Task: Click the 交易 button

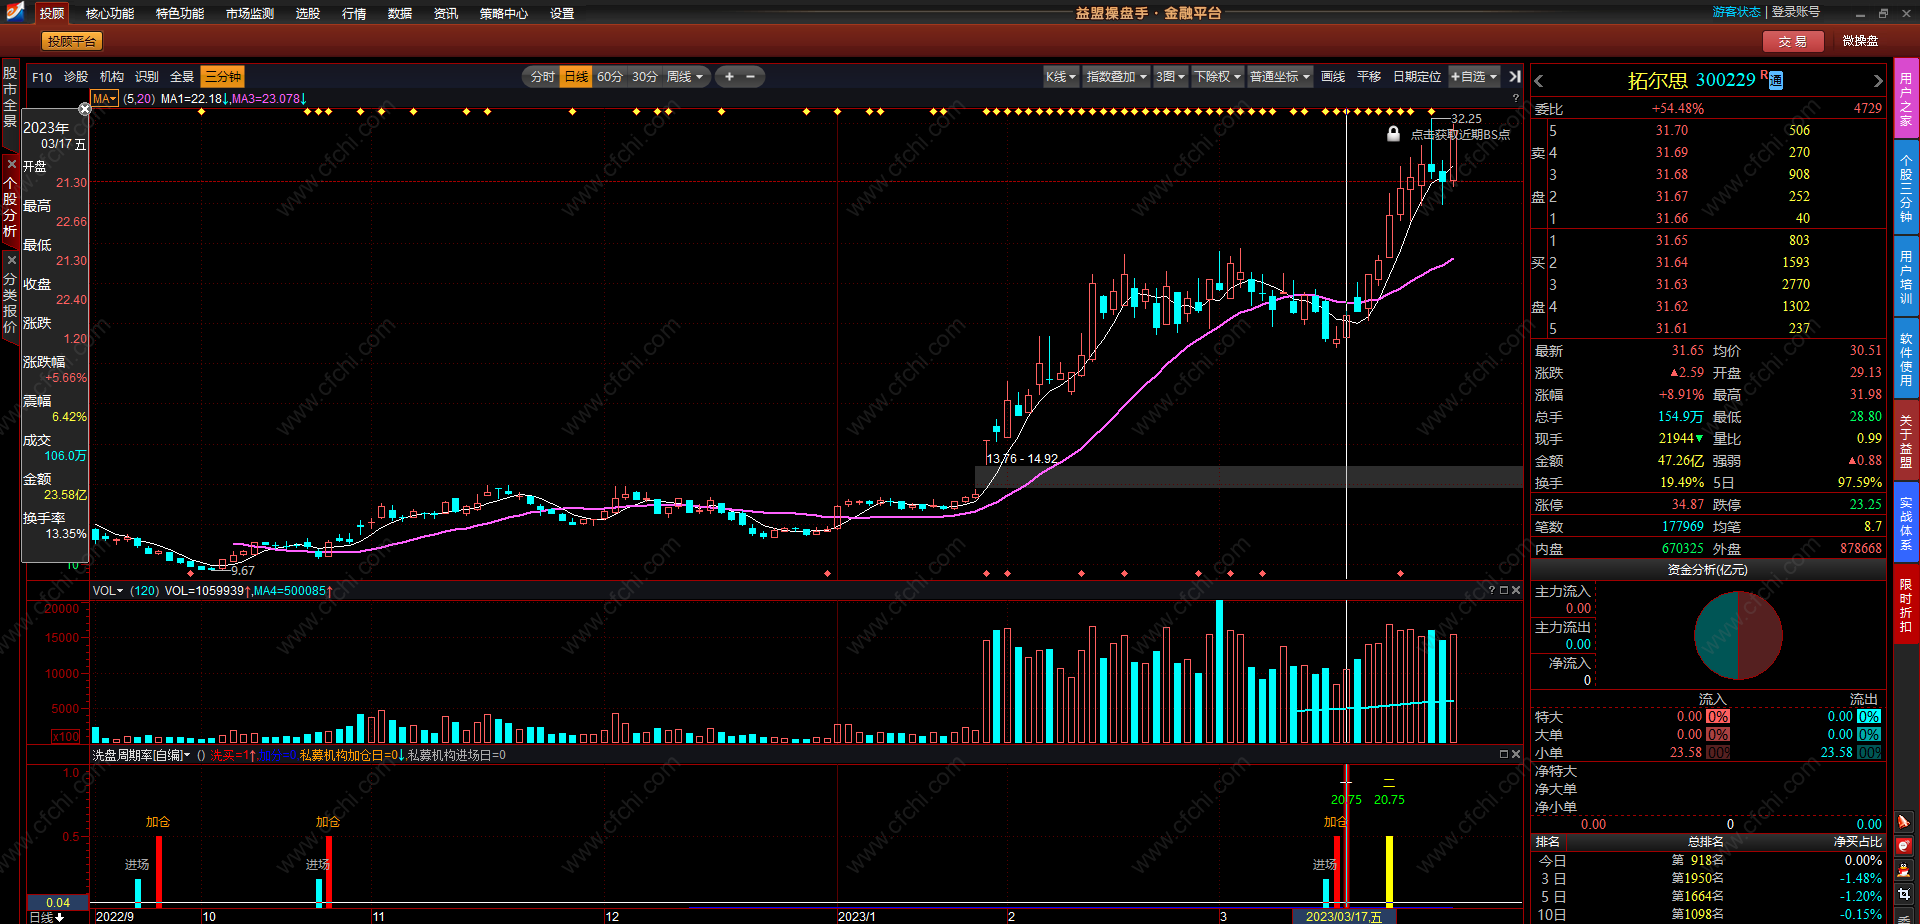Action: click(1793, 41)
